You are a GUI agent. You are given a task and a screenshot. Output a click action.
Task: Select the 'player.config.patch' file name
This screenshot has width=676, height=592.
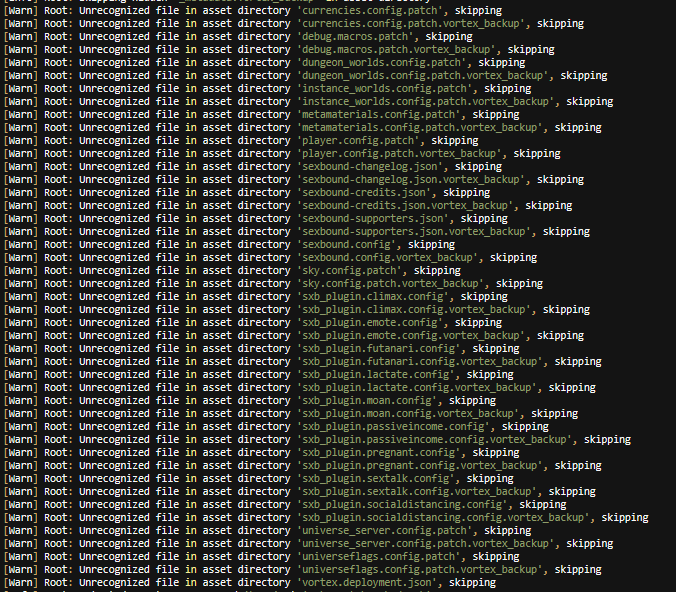point(358,141)
